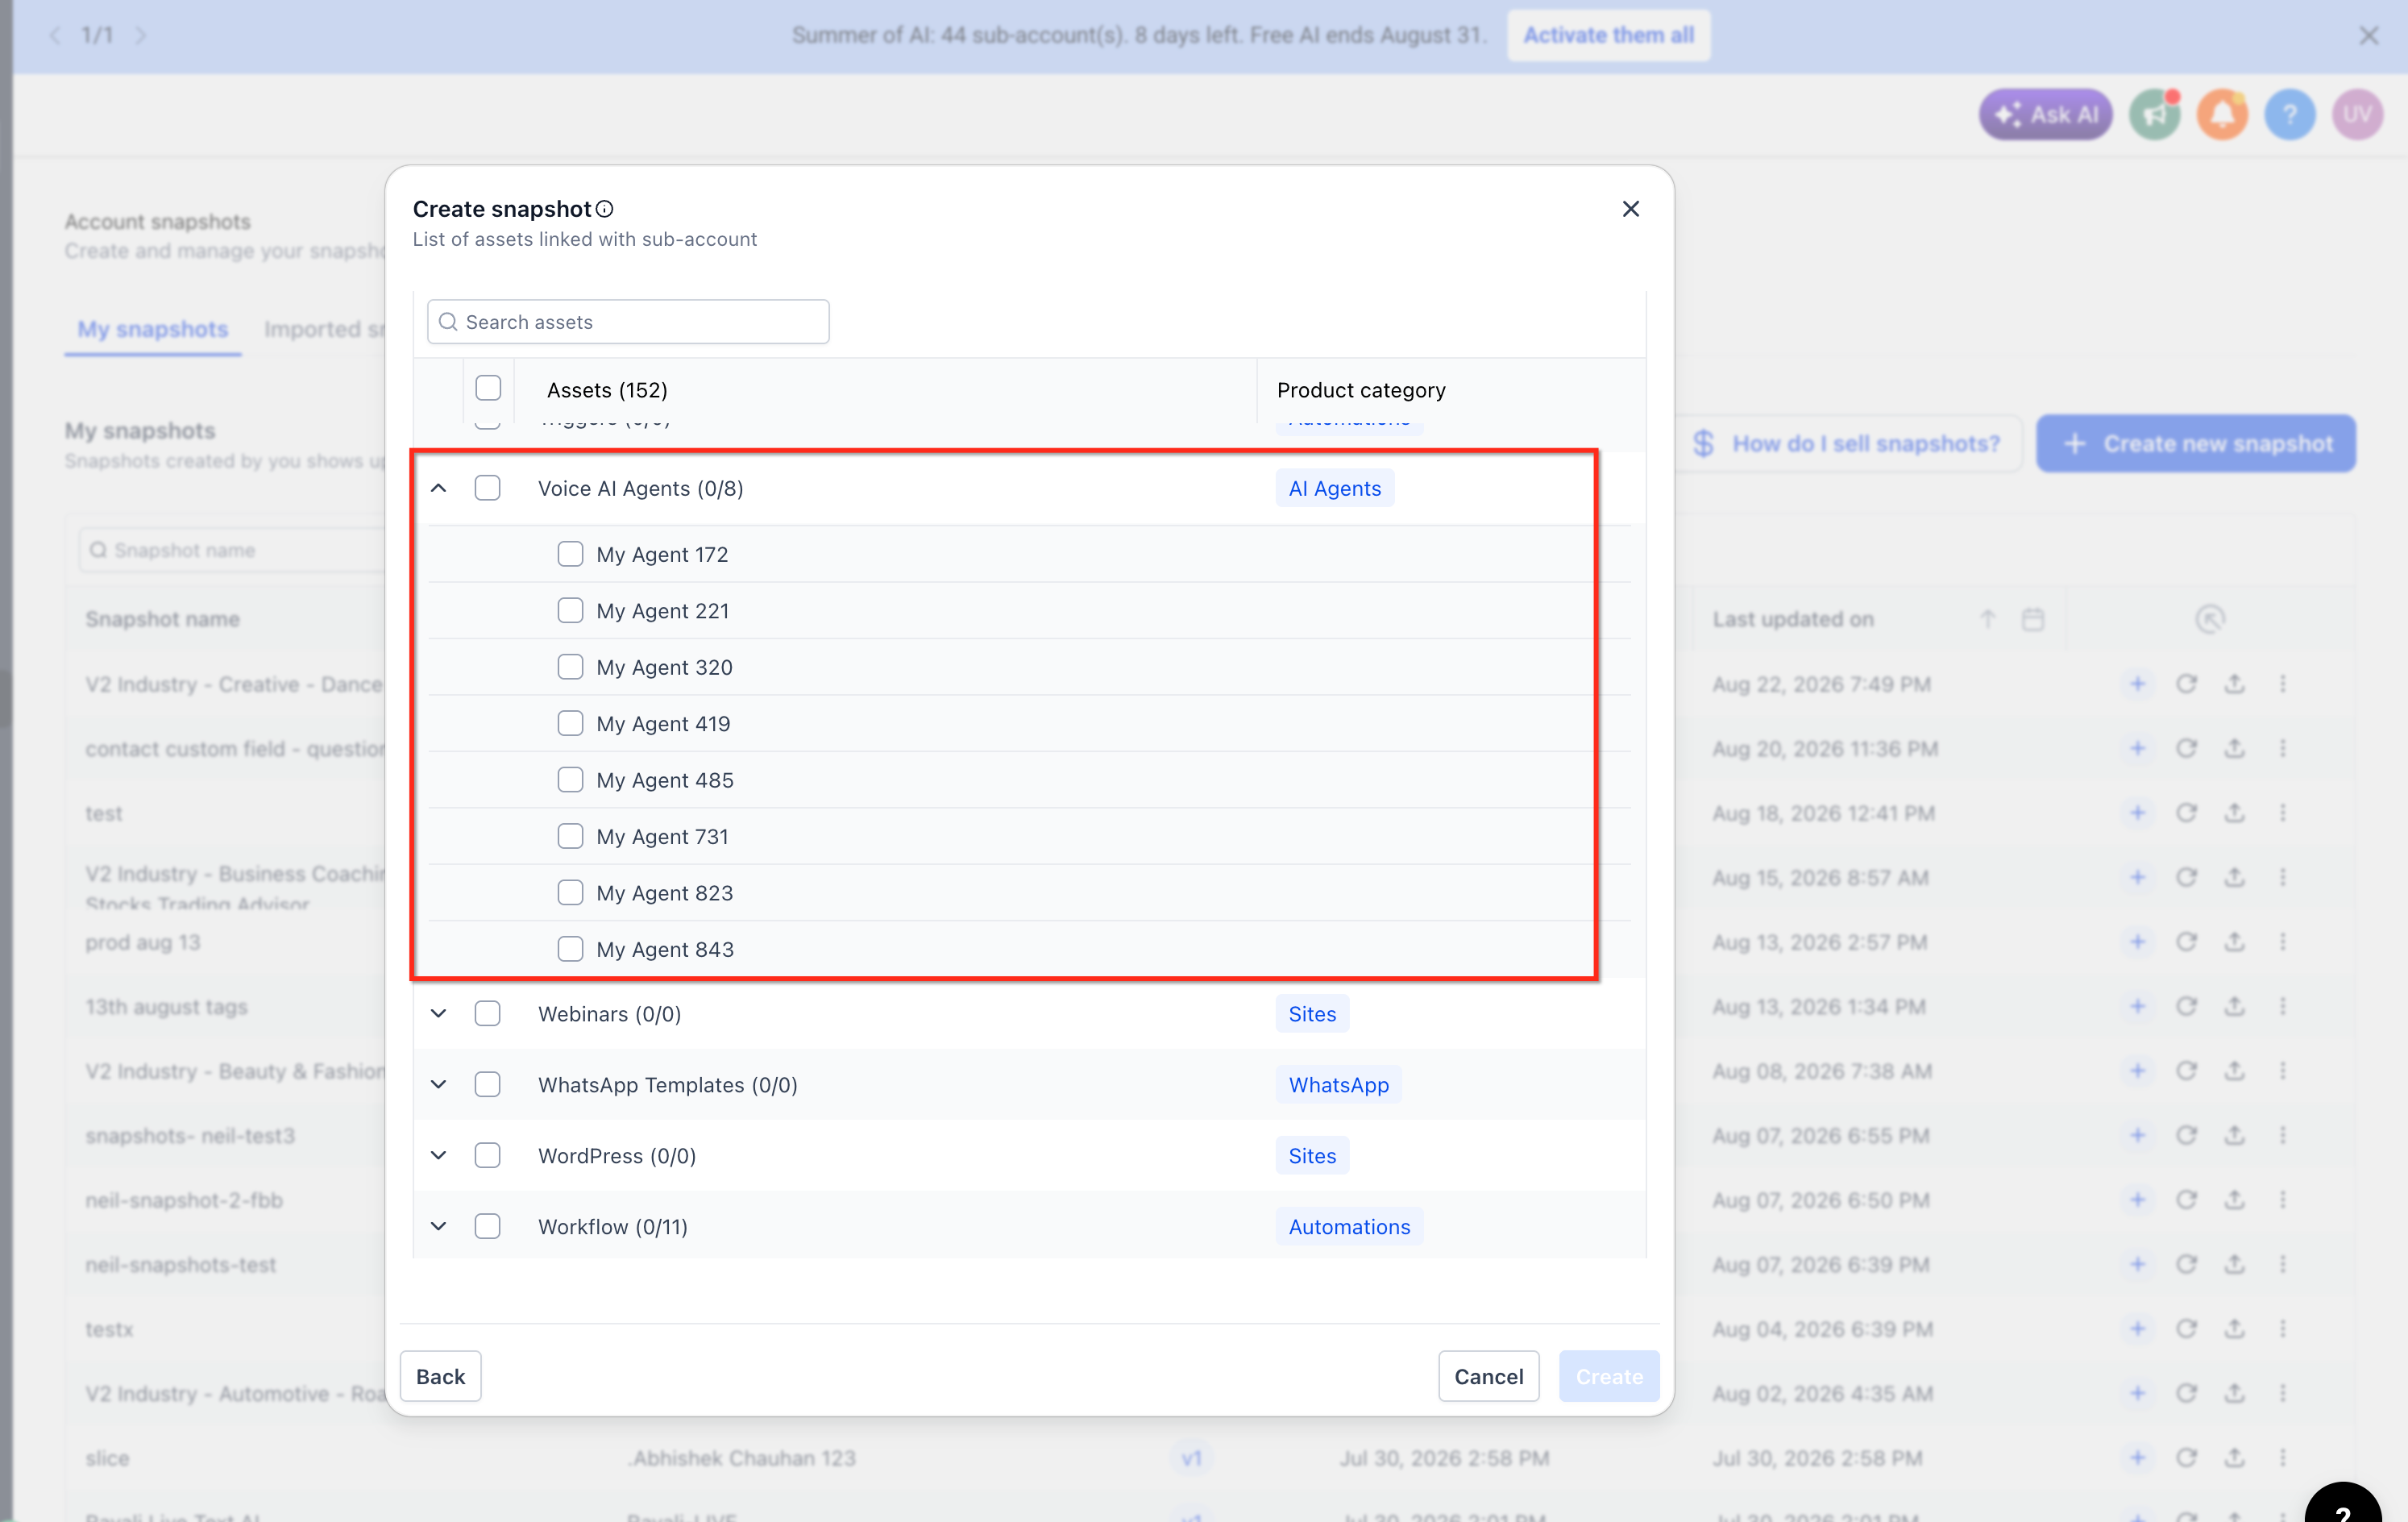Refresh the Aug 20, 2026 snapshot row
This screenshot has width=2408, height=1522.
point(2186,748)
